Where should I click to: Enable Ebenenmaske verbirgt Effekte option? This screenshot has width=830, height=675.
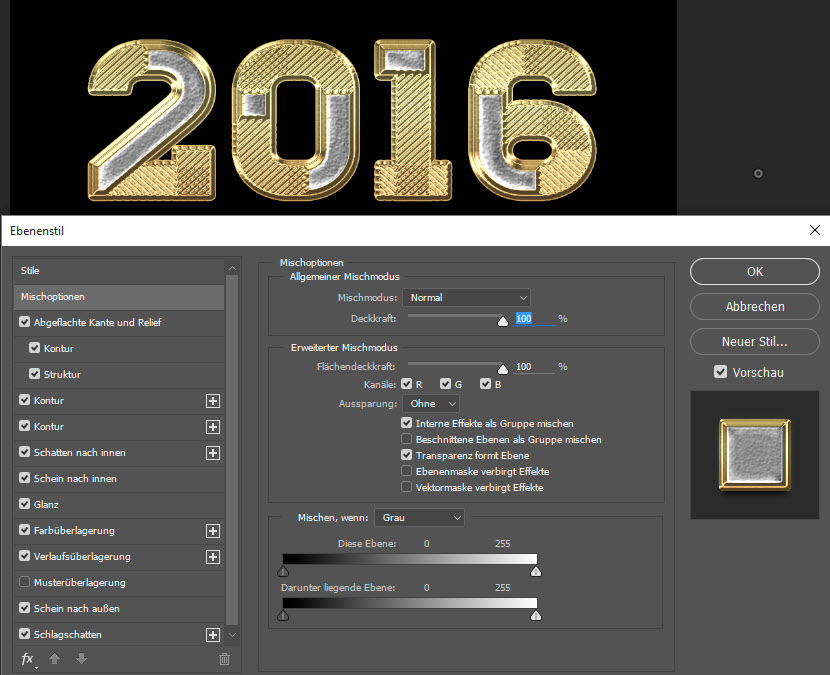coord(406,471)
